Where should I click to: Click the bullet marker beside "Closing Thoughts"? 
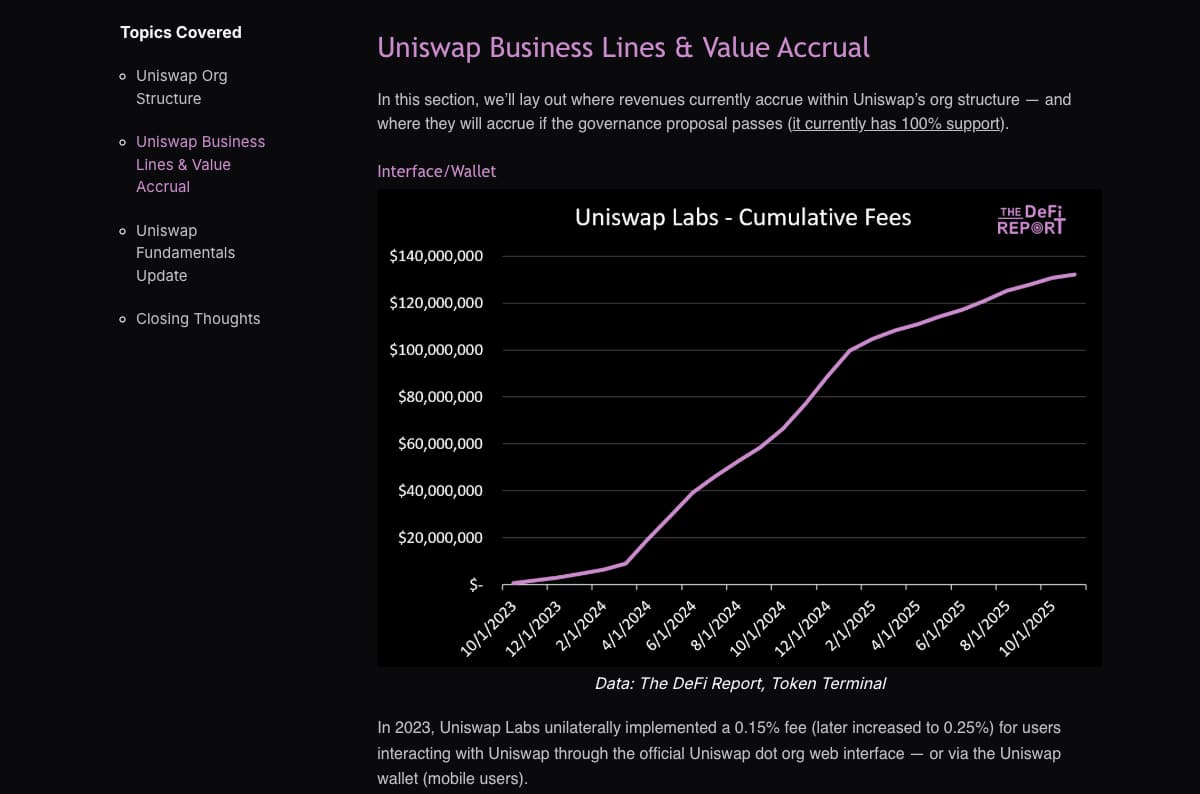[x=122, y=318]
